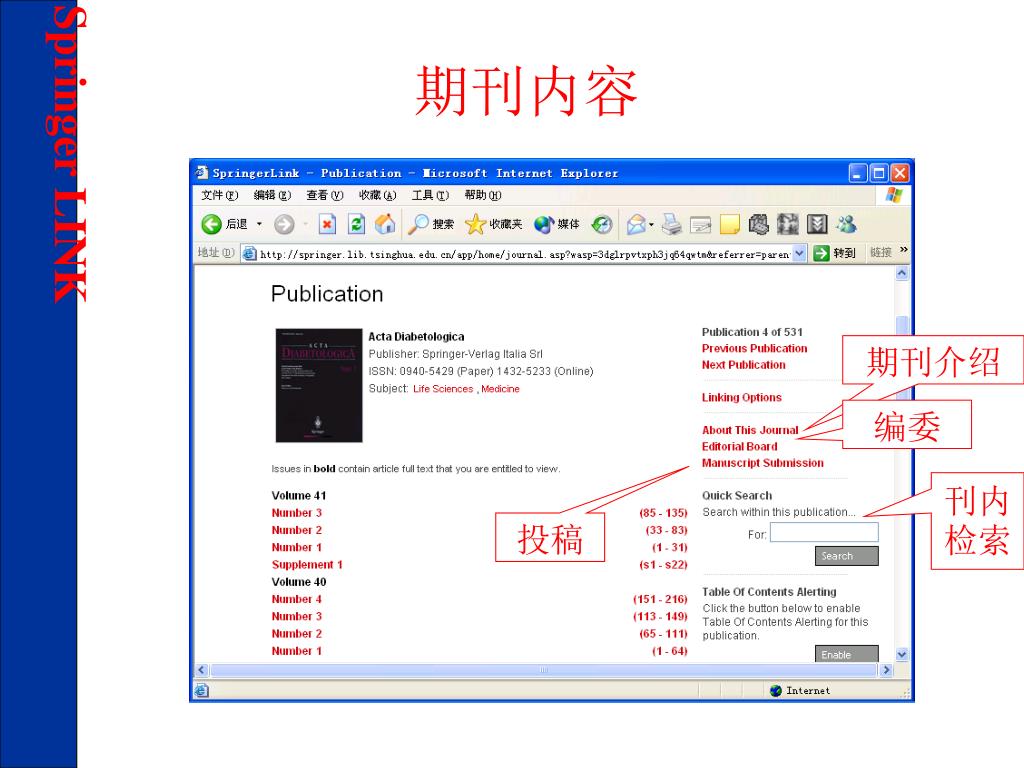Click the Acta Diabetologica cover thumbnail
This screenshot has width=1024, height=768.
click(x=319, y=385)
